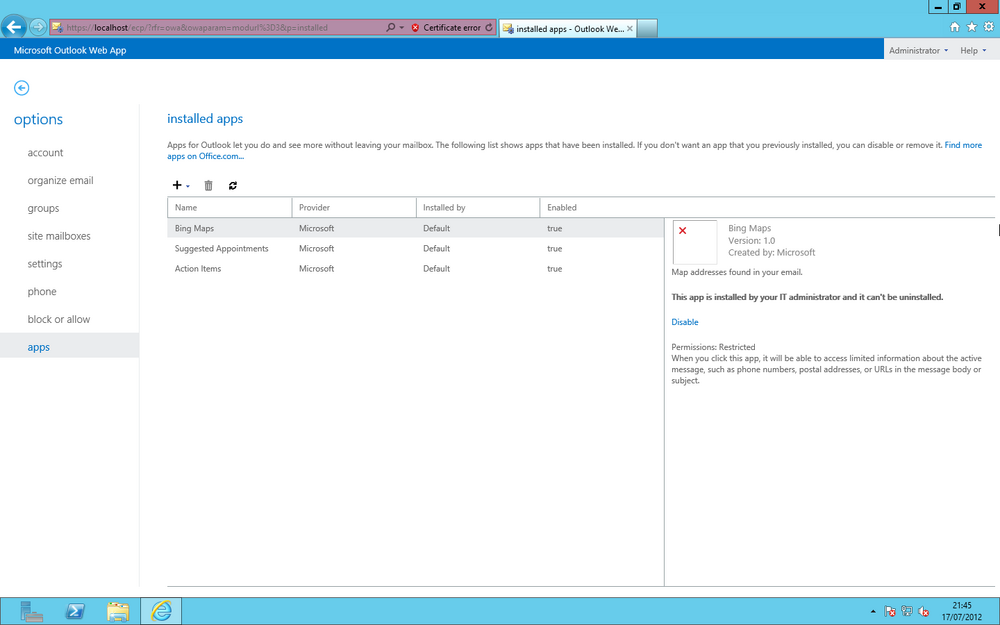The height and width of the screenshot is (625, 1000).
Task: Click Microsoft provider cell for Action Items
Action: click(x=316, y=268)
